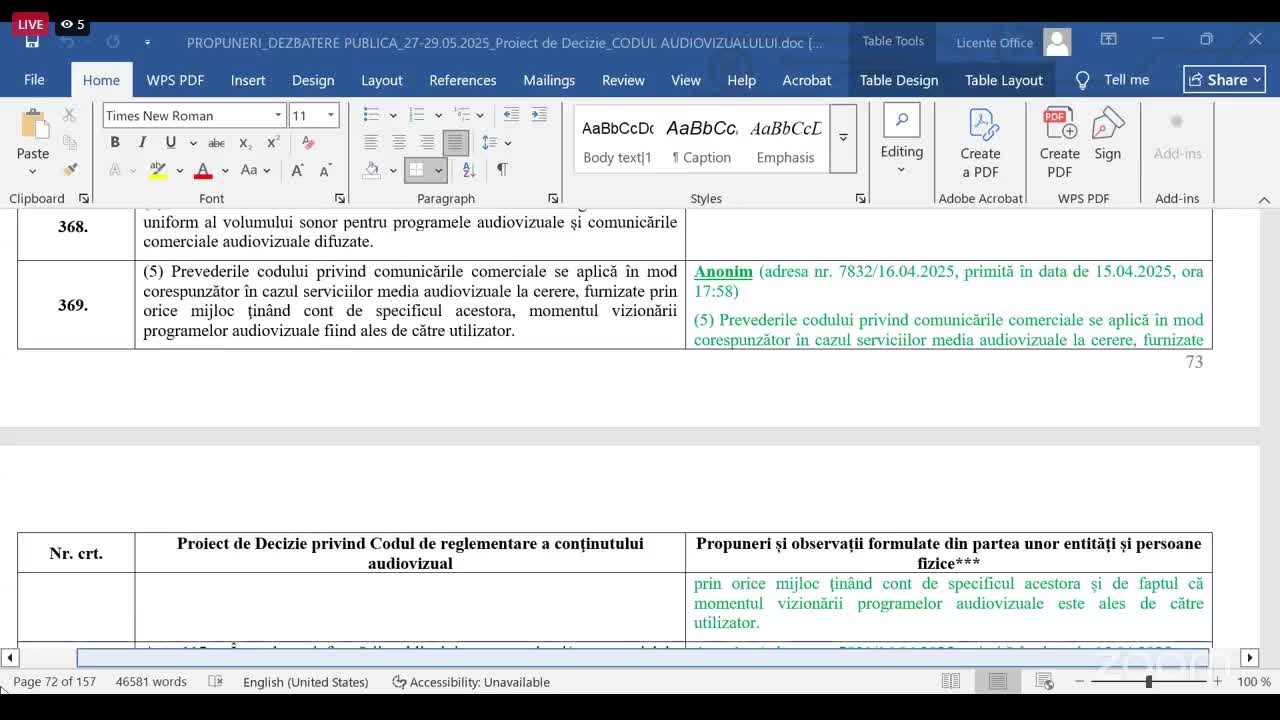
Task: Open the font color dropdown arrow
Action: pos(225,171)
